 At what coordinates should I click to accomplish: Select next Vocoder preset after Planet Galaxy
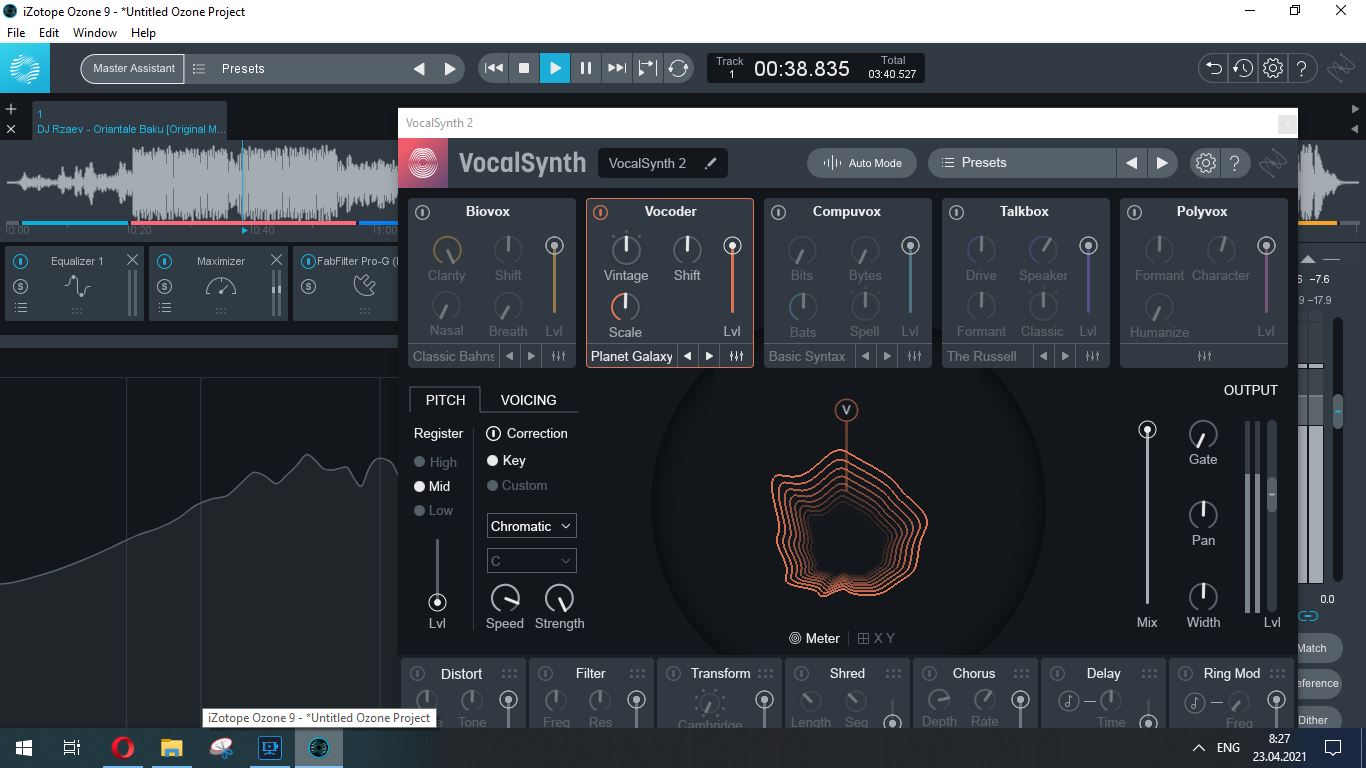pyautogui.click(x=710, y=356)
